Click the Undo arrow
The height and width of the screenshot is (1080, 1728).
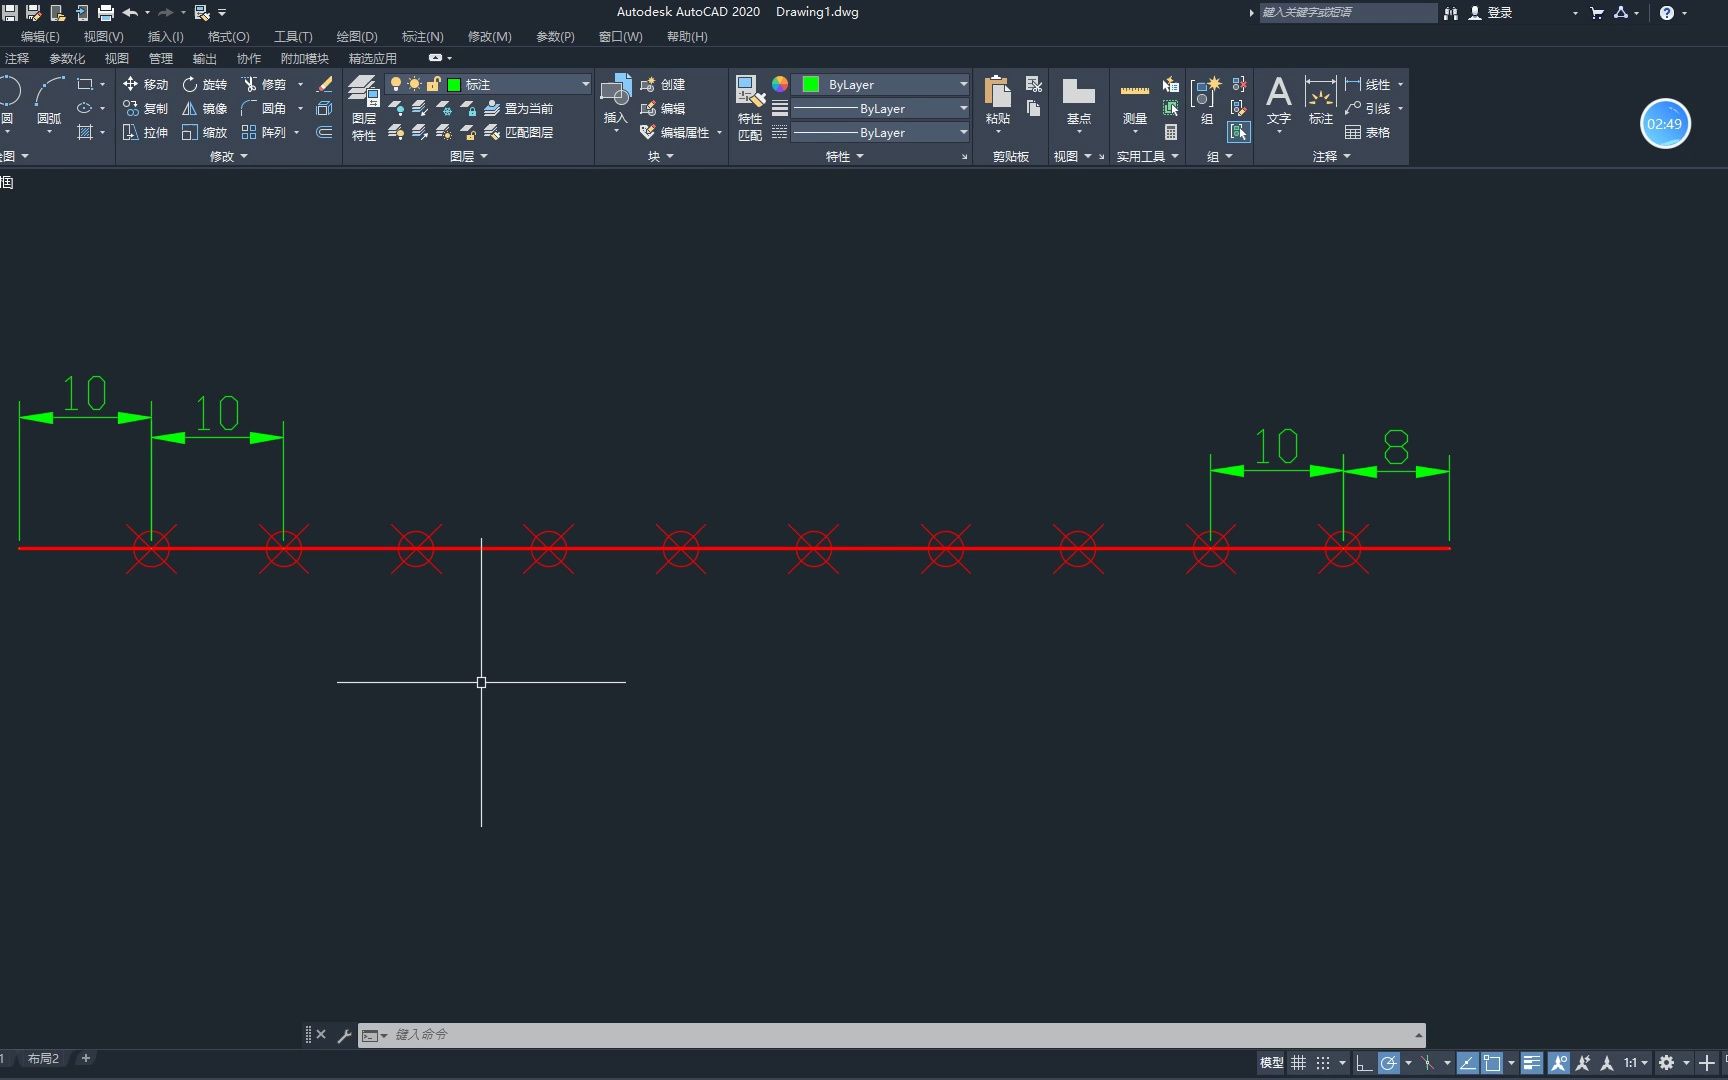[130, 13]
